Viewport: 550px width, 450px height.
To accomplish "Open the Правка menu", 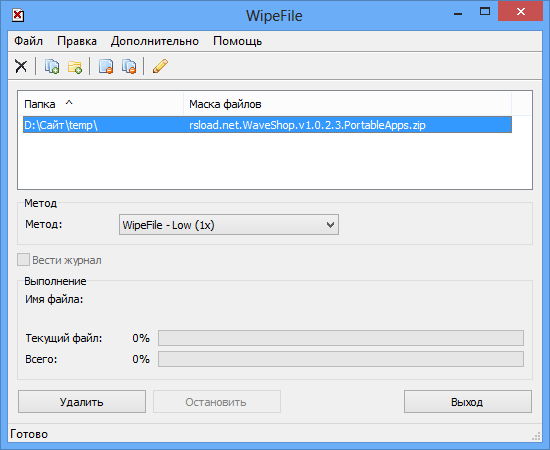I will tap(77, 41).
